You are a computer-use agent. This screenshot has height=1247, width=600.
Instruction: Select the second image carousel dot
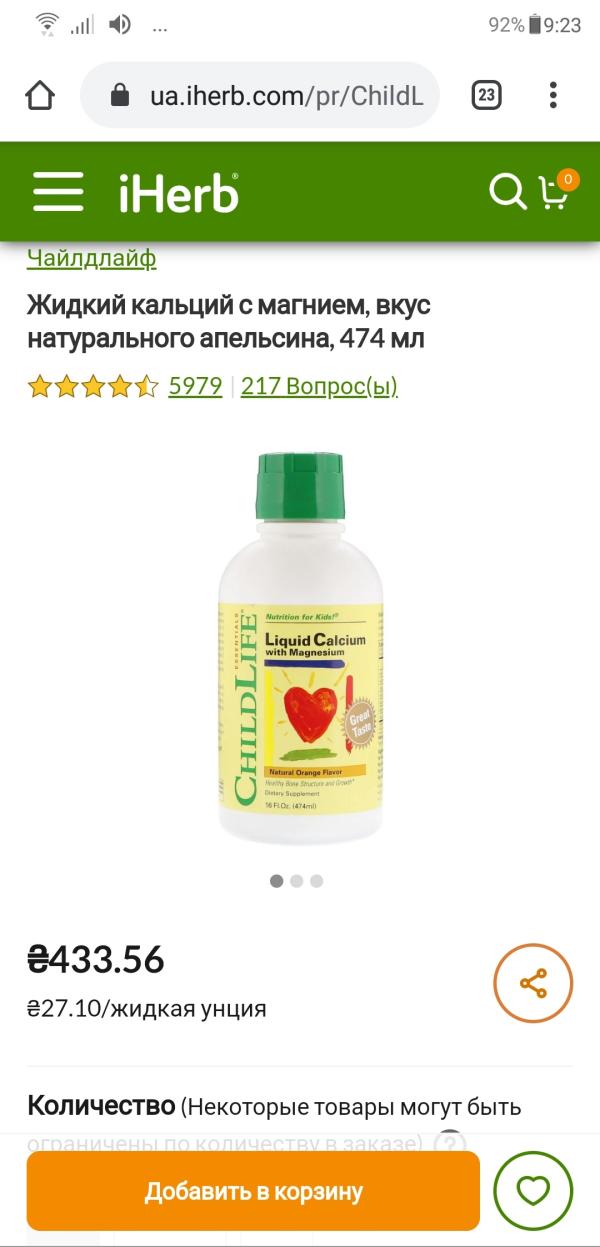point(297,881)
